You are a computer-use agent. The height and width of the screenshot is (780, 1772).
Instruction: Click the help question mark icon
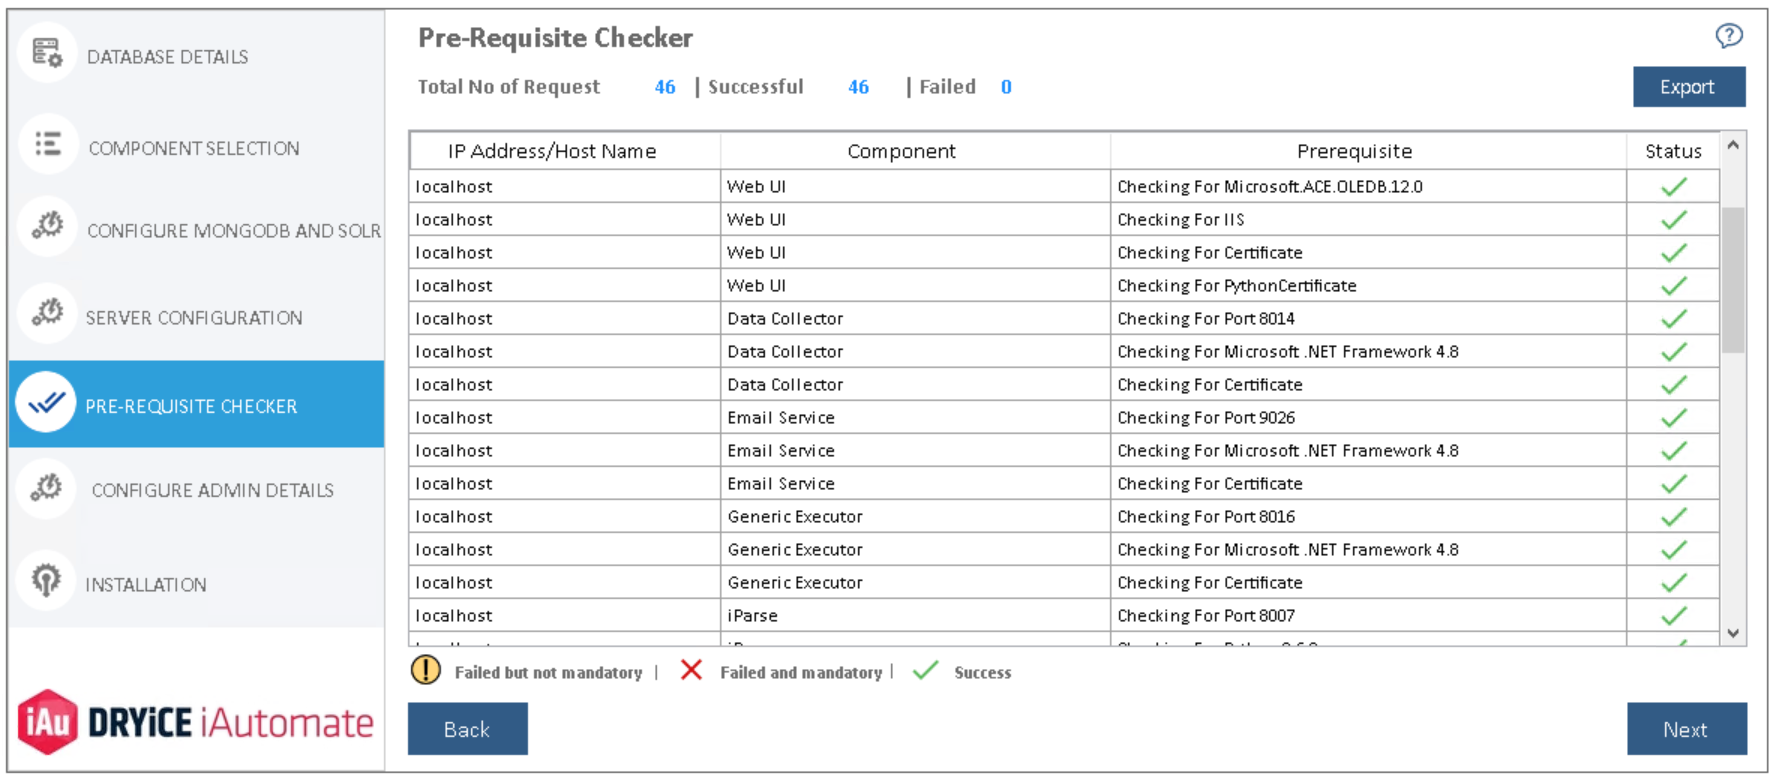(1729, 35)
